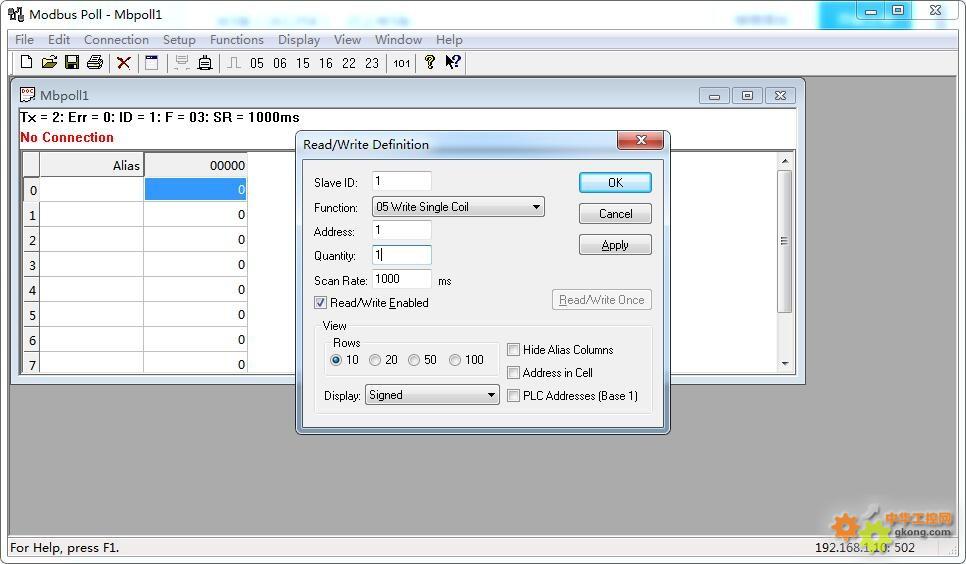Click the Modbus Poll application title icon
The image size is (966, 564).
tap(15, 14)
